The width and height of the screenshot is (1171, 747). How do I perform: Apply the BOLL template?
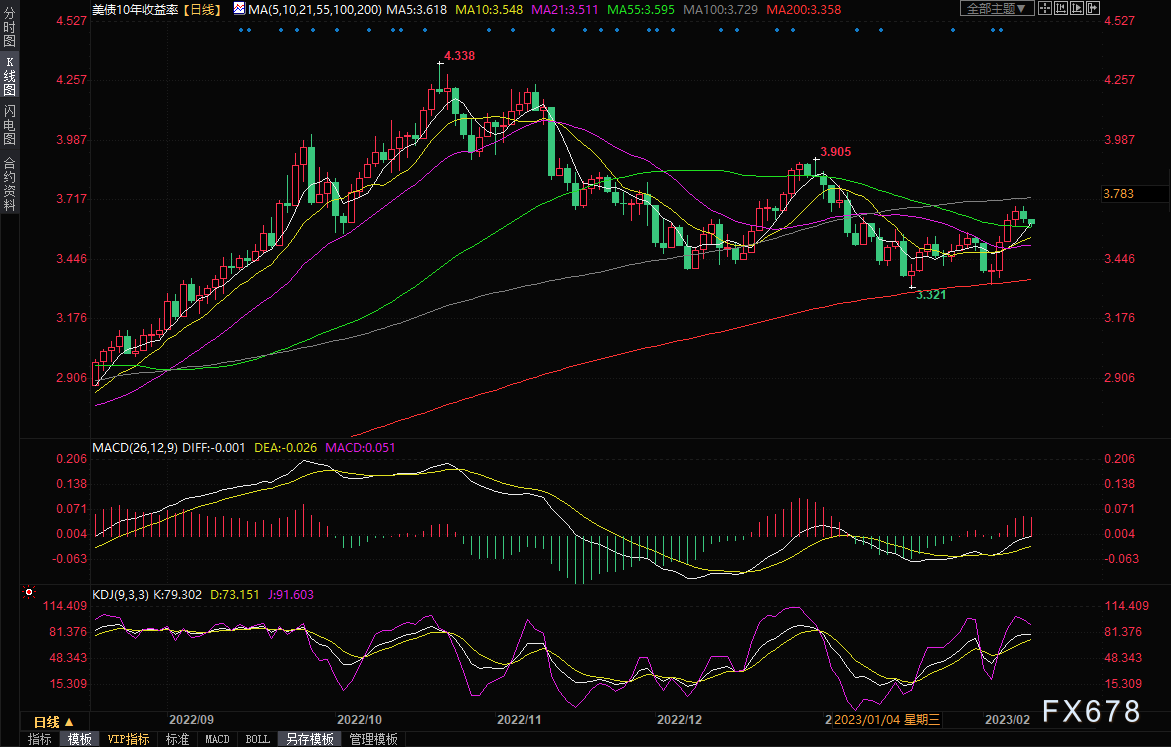[x=258, y=739]
